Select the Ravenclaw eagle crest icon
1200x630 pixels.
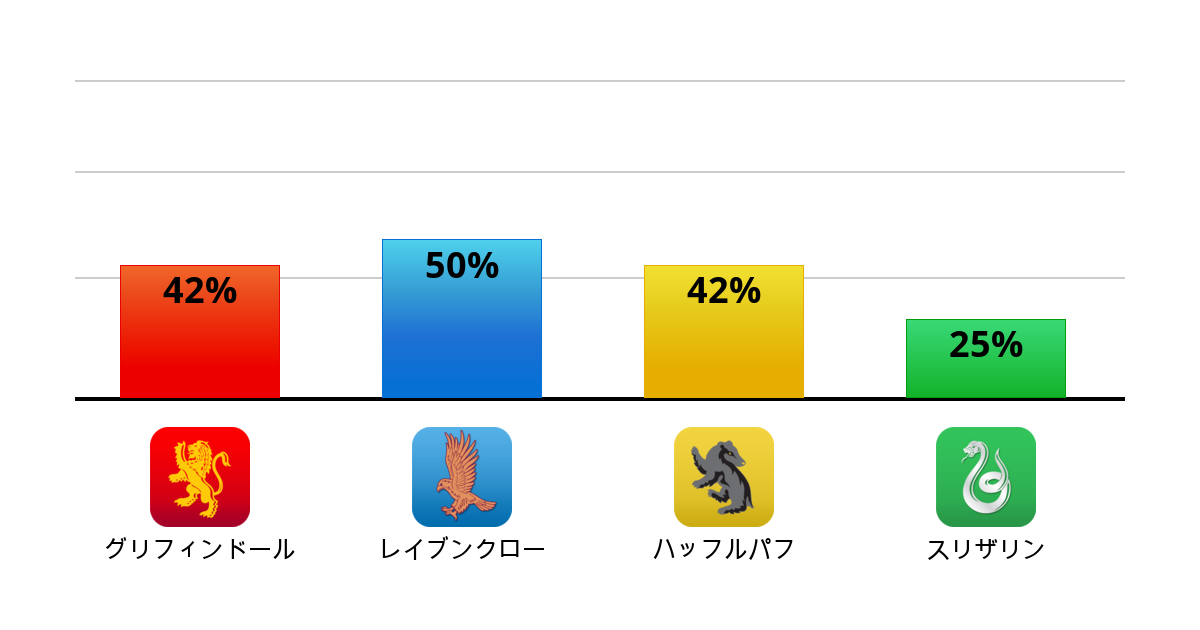(462, 477)
